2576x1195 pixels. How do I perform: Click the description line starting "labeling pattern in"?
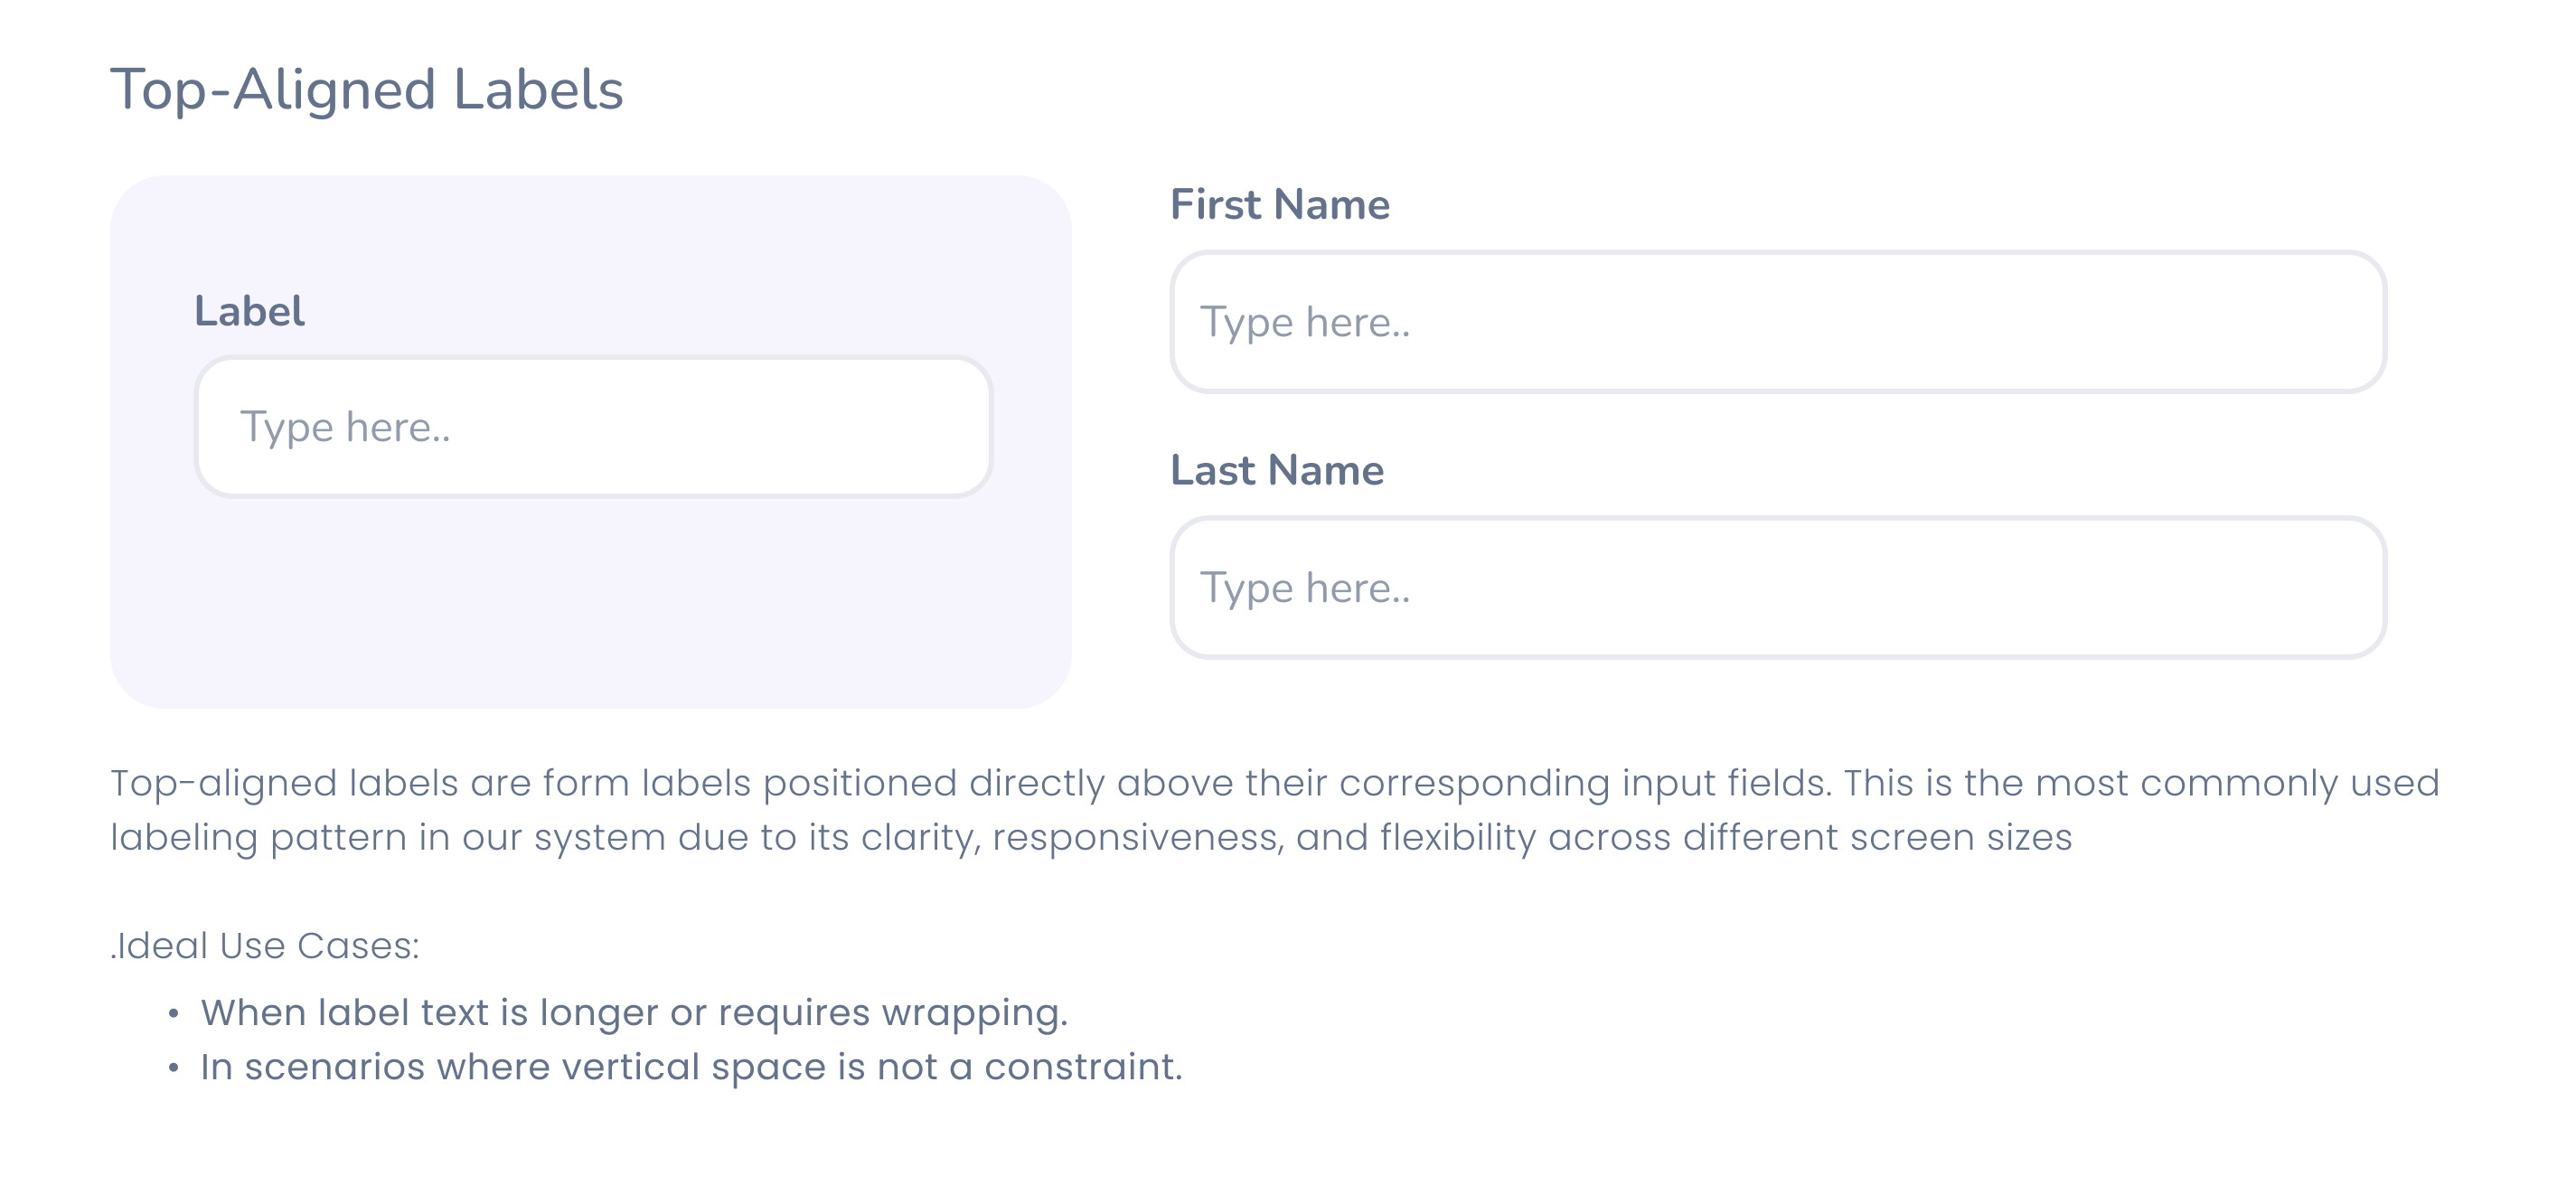click(1091, 837)
